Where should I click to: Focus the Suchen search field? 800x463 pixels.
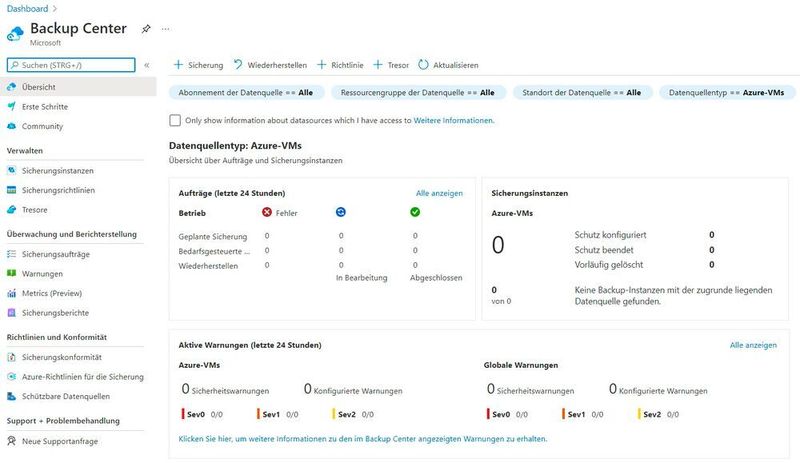tap(71, 65)
